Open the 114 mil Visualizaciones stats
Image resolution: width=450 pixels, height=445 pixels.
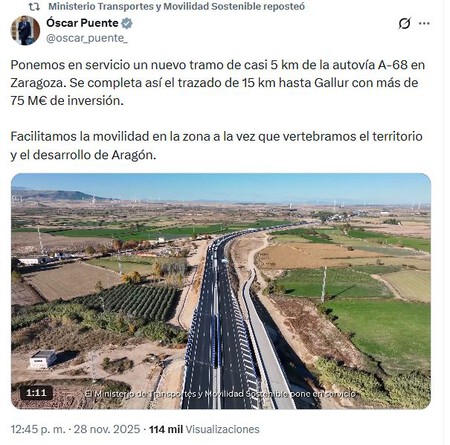[x=204, y=429]
